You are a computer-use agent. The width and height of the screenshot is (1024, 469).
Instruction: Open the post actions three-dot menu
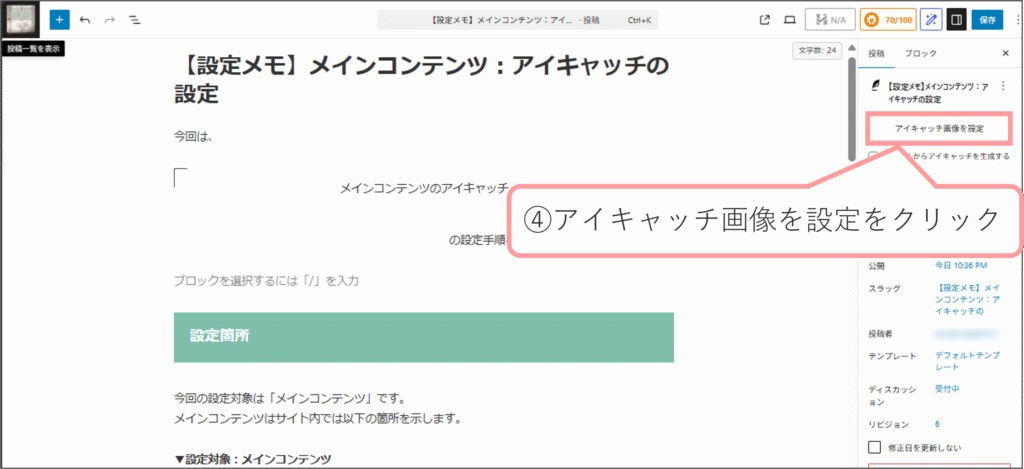[1002, 88]
